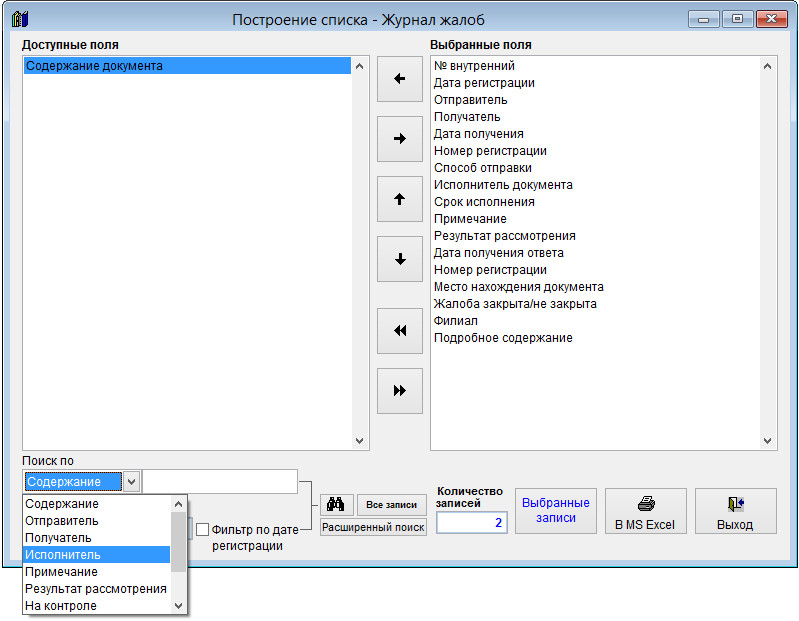
Task: Click the double right arrow button
Action: pyautogui.click(x=400, y=391)
